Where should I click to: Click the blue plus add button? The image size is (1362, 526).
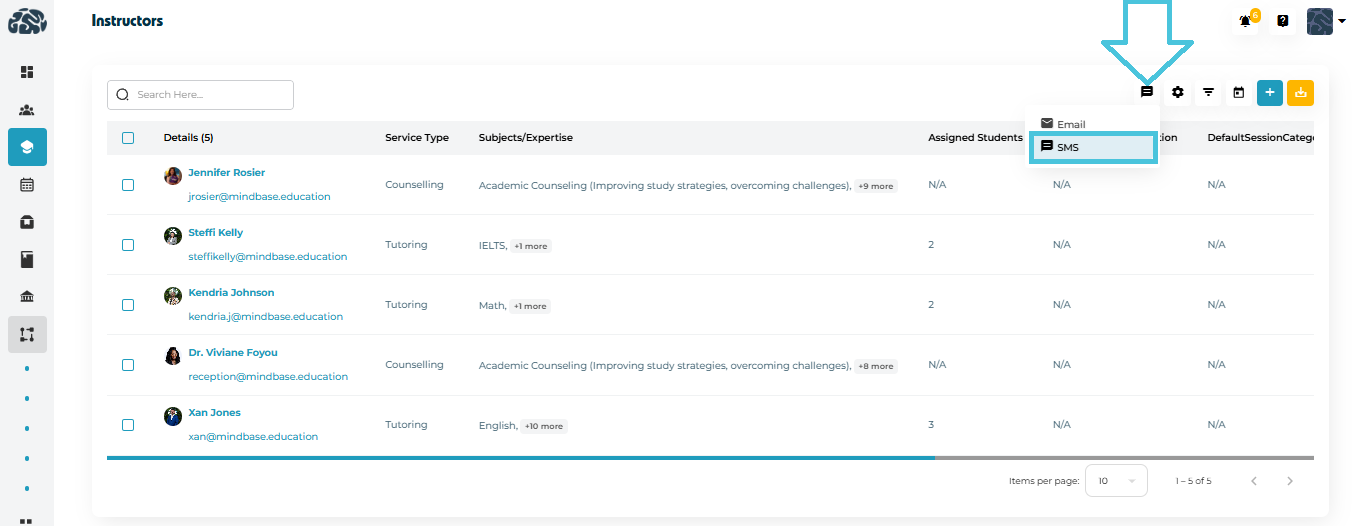click(x=1270, y=93)
